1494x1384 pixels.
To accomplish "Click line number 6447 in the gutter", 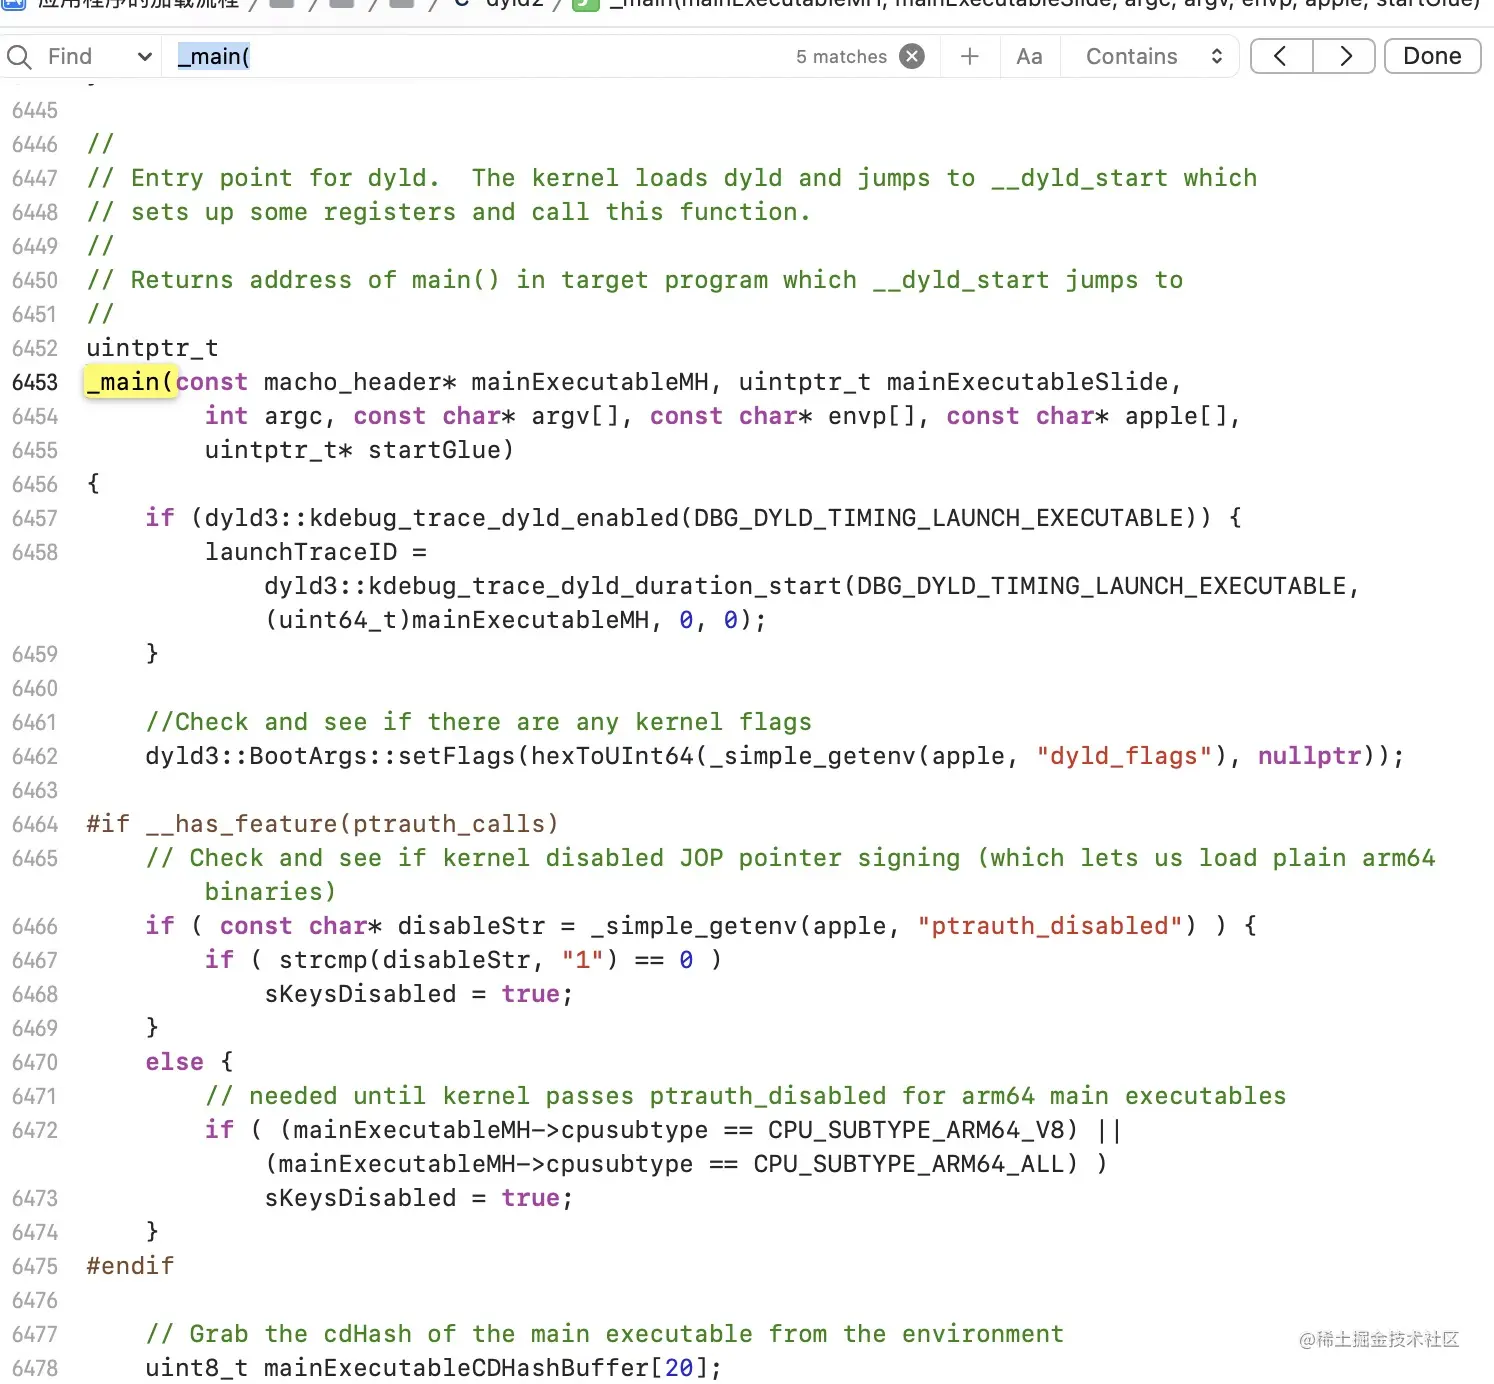I will [x=35, y=179].
